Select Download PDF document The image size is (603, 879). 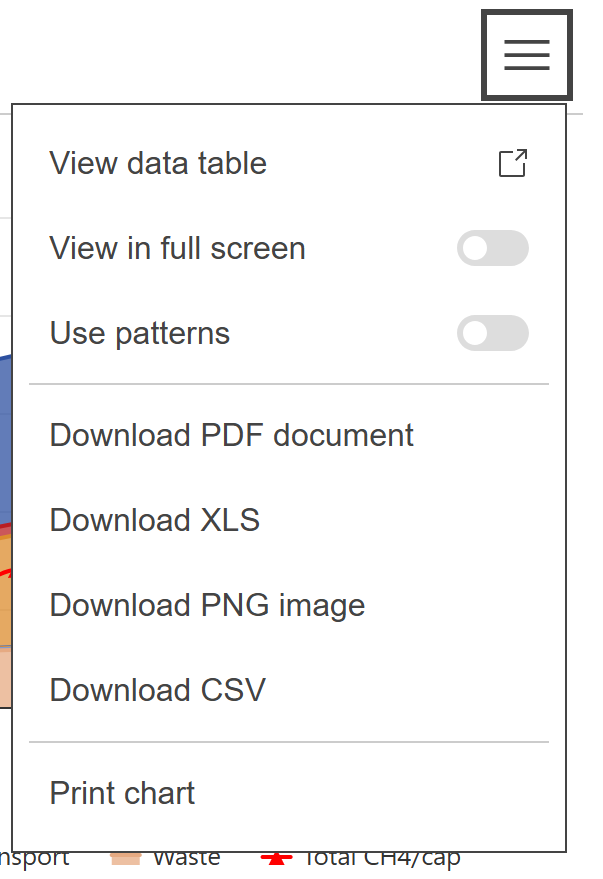click(x=231, y=436)
